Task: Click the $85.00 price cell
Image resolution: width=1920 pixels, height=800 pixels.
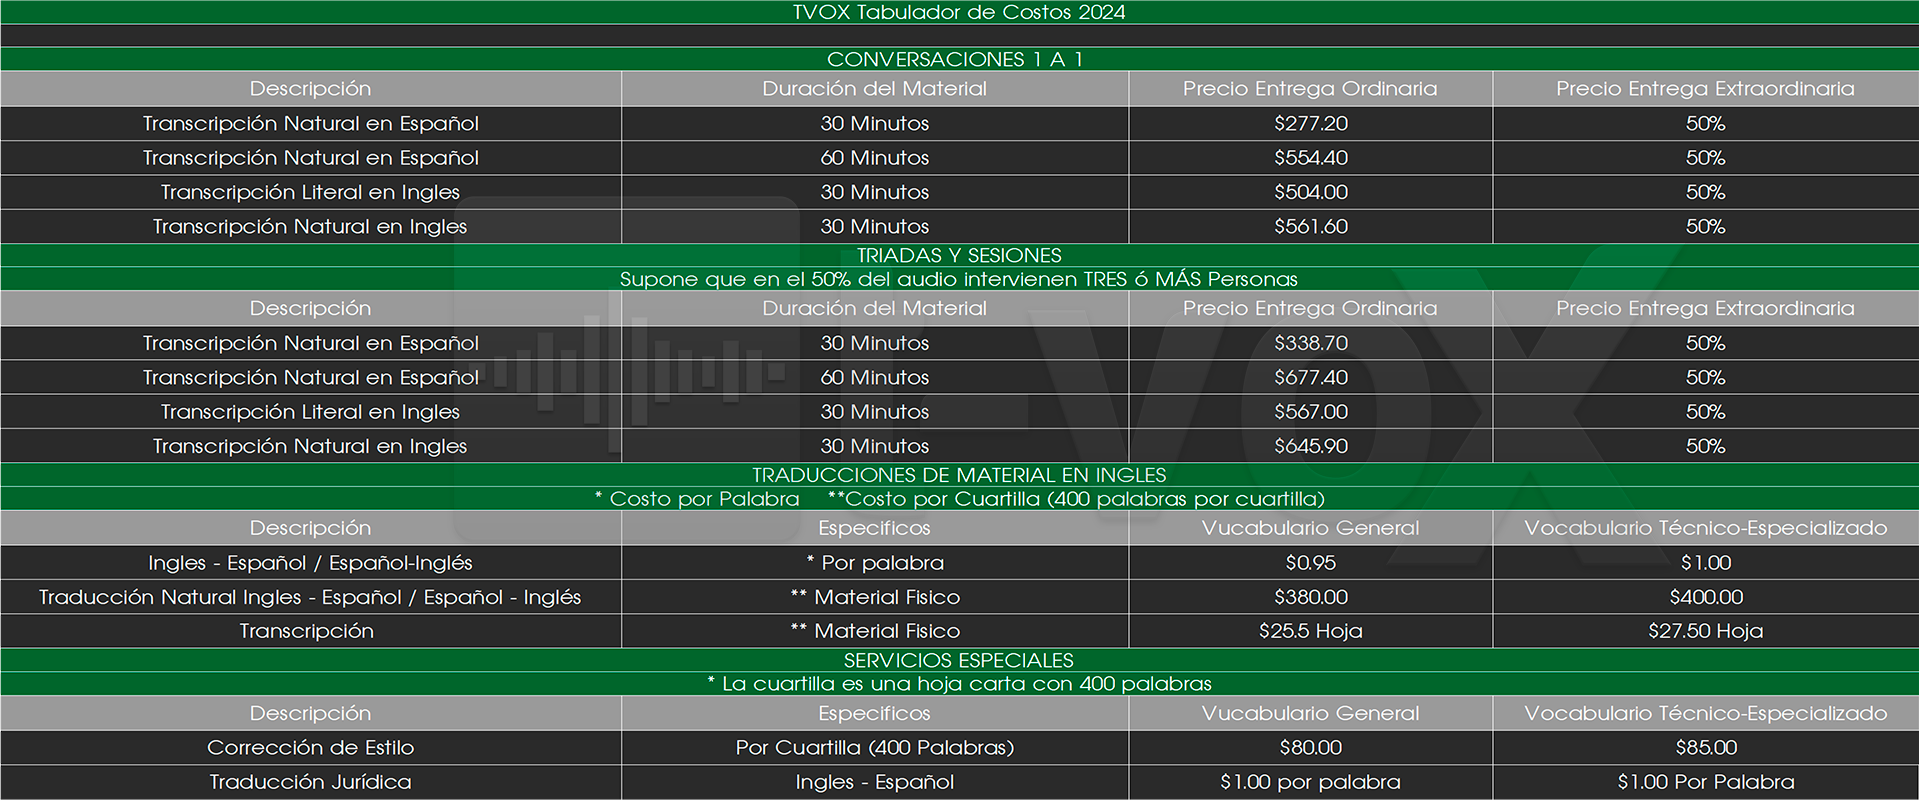Action: (1705, 748)
